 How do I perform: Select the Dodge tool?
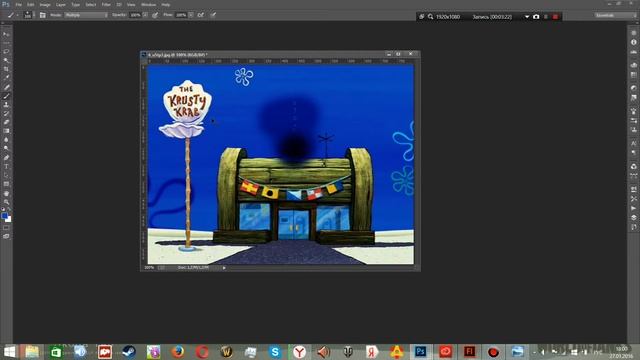6,149
